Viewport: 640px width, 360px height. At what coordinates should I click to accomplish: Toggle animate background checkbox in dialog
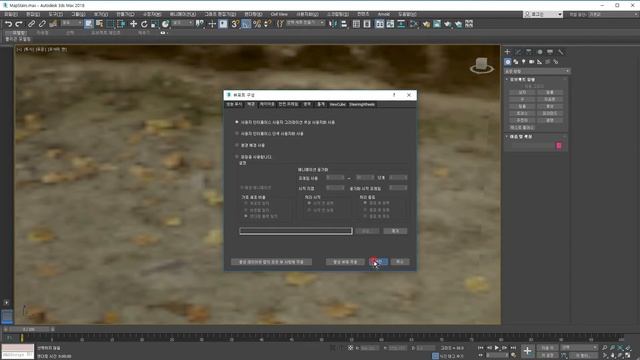click(x=242, y=187)
